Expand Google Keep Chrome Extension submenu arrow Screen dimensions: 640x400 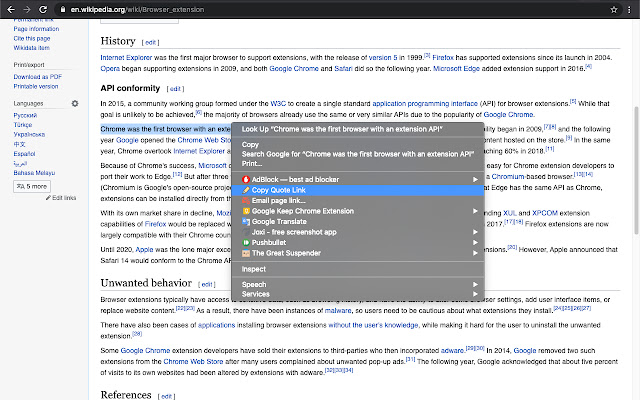(x=475, y=211)
